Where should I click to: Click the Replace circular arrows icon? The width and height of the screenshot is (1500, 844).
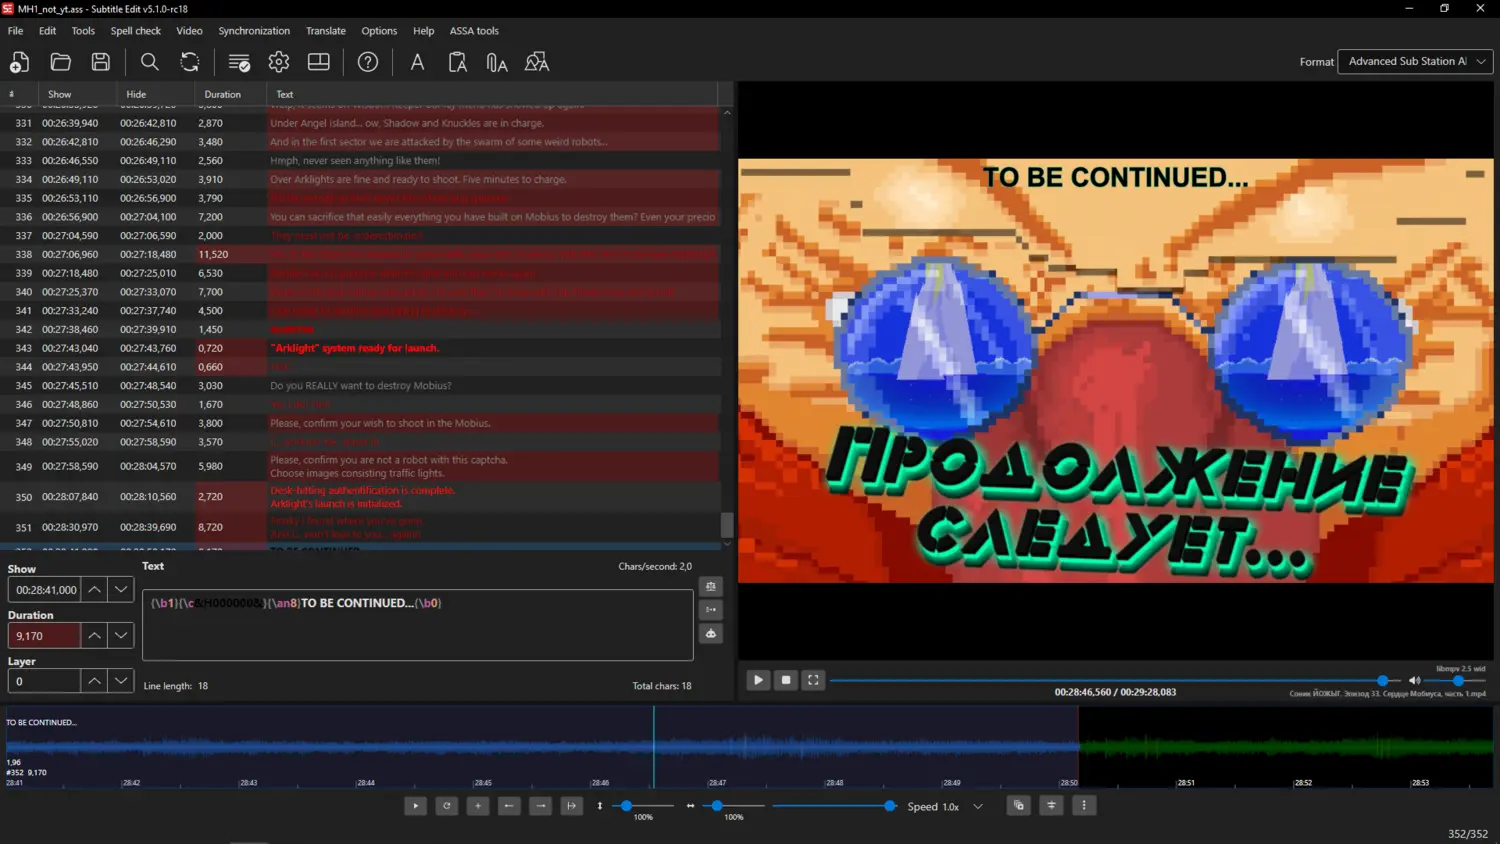pos(190,62)
